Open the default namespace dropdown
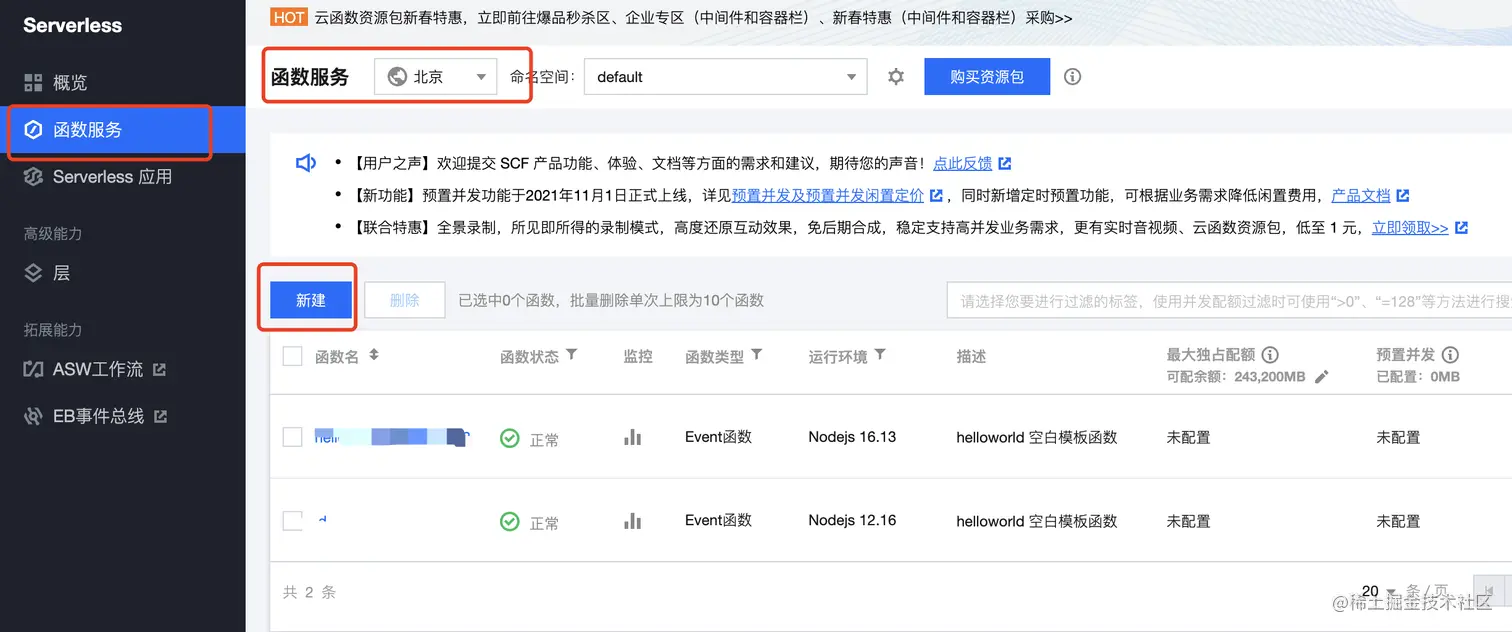 pos(725,77)
